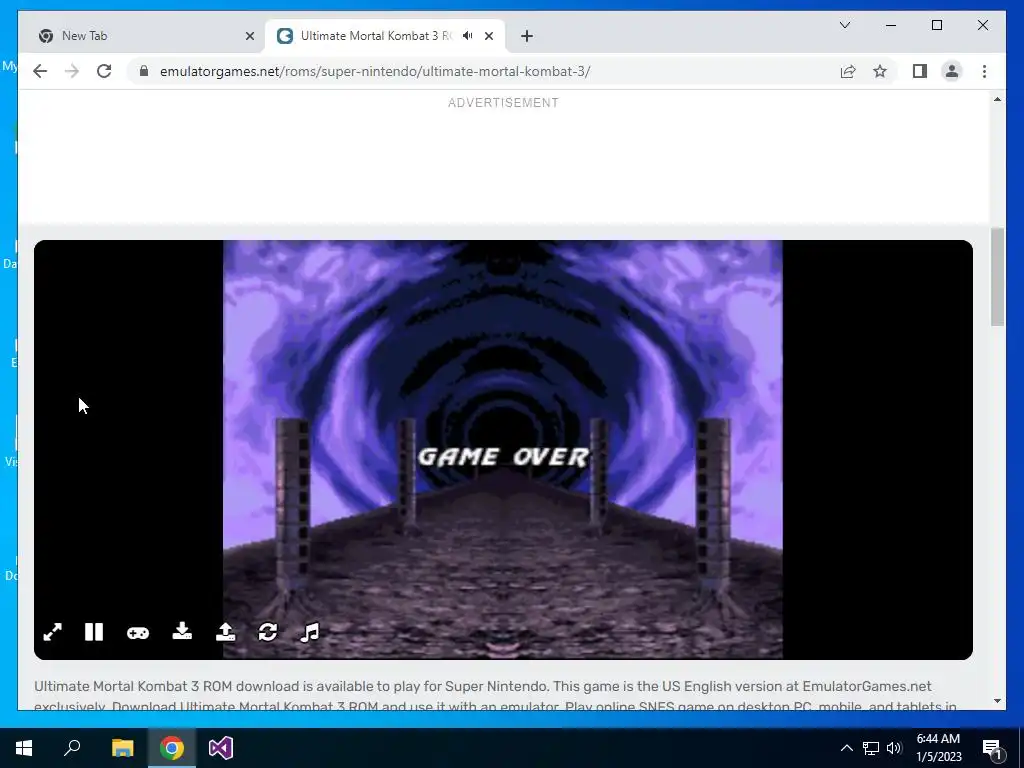Bookmark this page with star icon
This screenshot has height=768, width=1024.
[880, 71]
